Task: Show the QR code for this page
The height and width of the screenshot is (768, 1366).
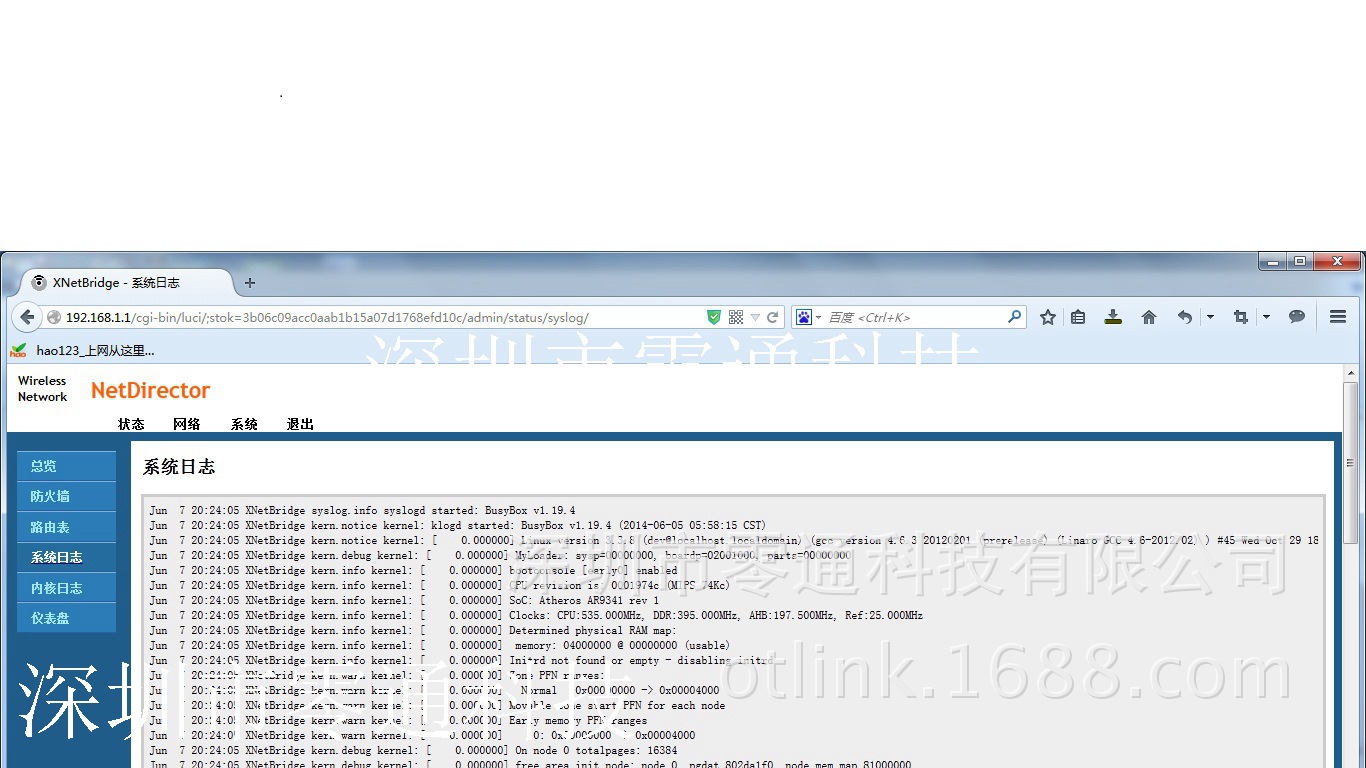Action: (x=736, y=317)
